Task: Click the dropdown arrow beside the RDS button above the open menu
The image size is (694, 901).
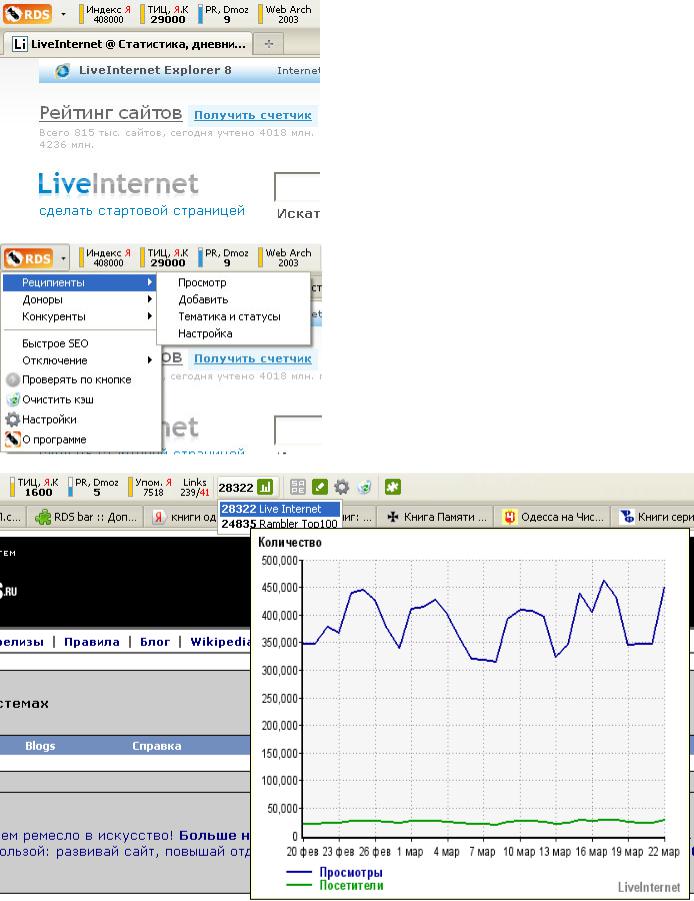Action: click(x=63, y=257)
